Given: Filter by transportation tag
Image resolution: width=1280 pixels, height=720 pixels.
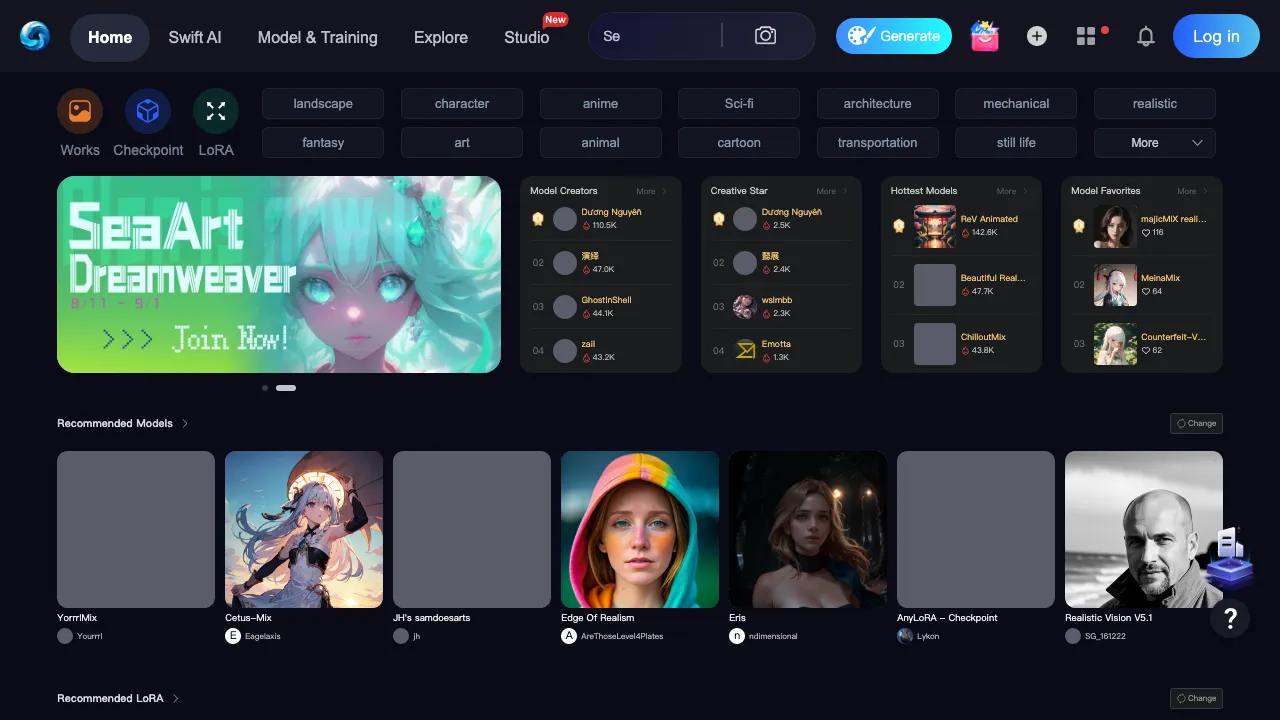Looking at the screenshot, I should 878,143.
